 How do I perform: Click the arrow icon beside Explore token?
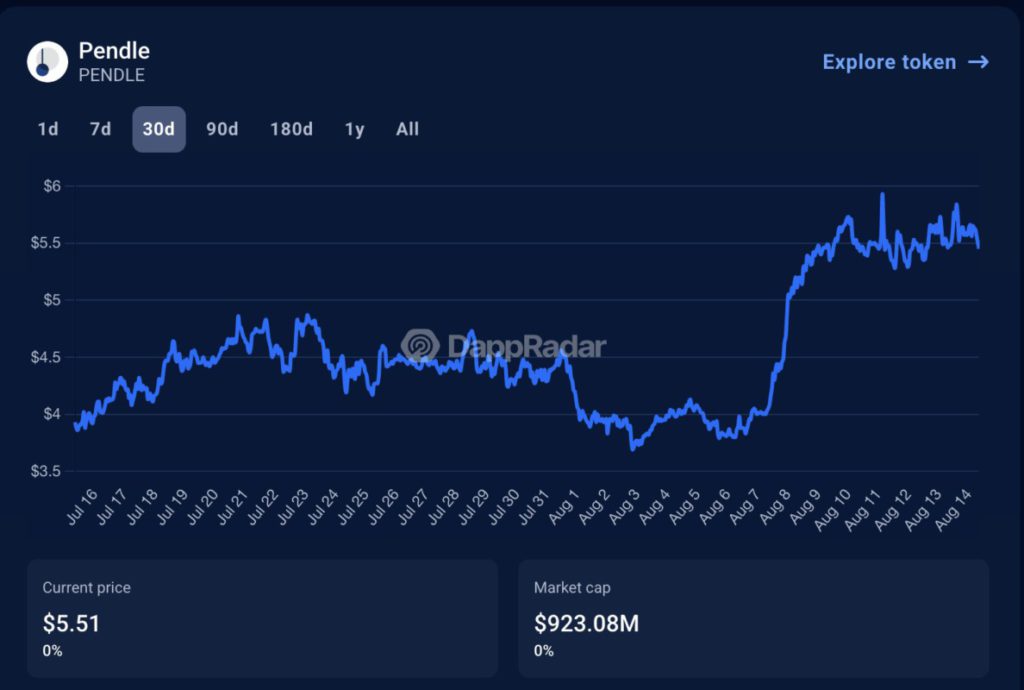pos(978,62)
